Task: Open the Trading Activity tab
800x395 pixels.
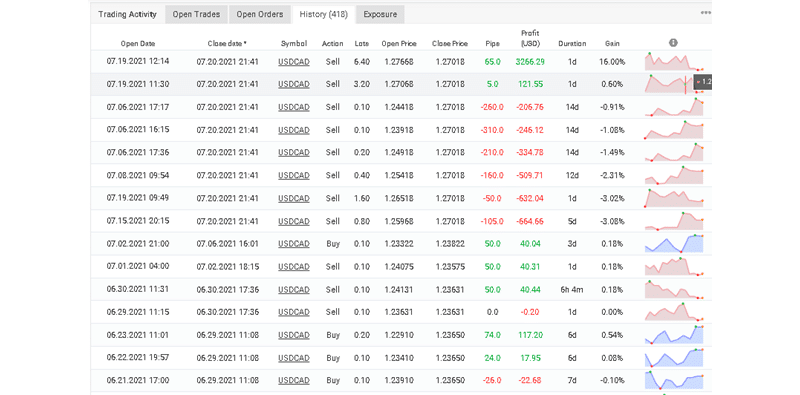Action: (x=128, y=14)
